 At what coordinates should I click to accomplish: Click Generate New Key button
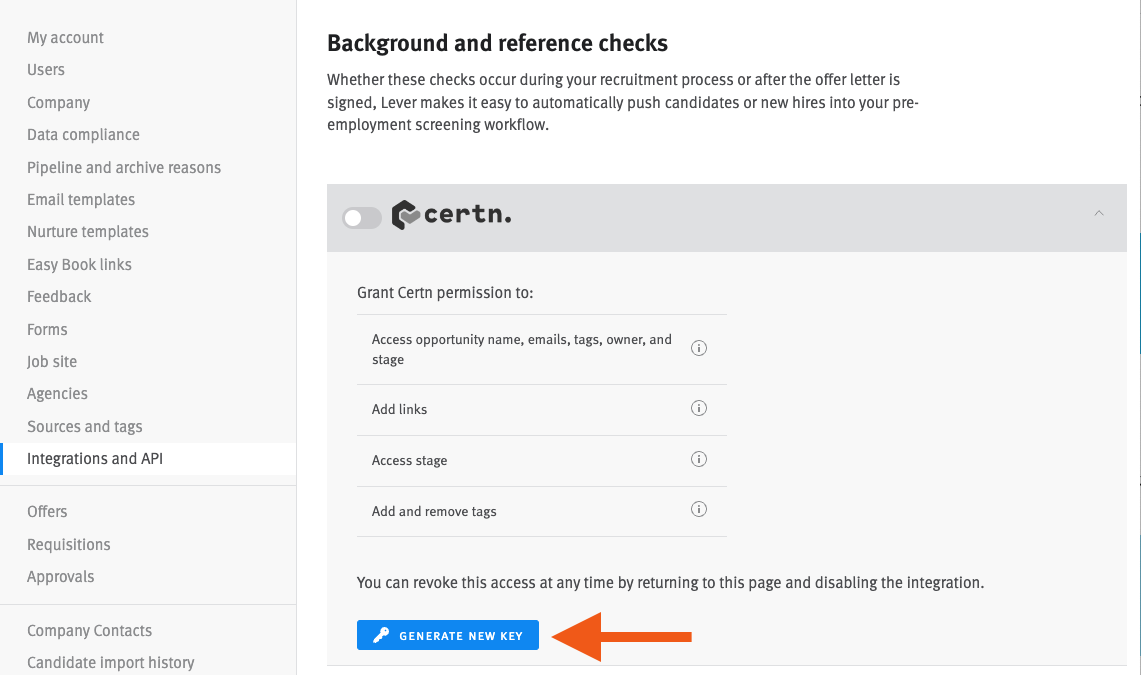click(448, 635)
